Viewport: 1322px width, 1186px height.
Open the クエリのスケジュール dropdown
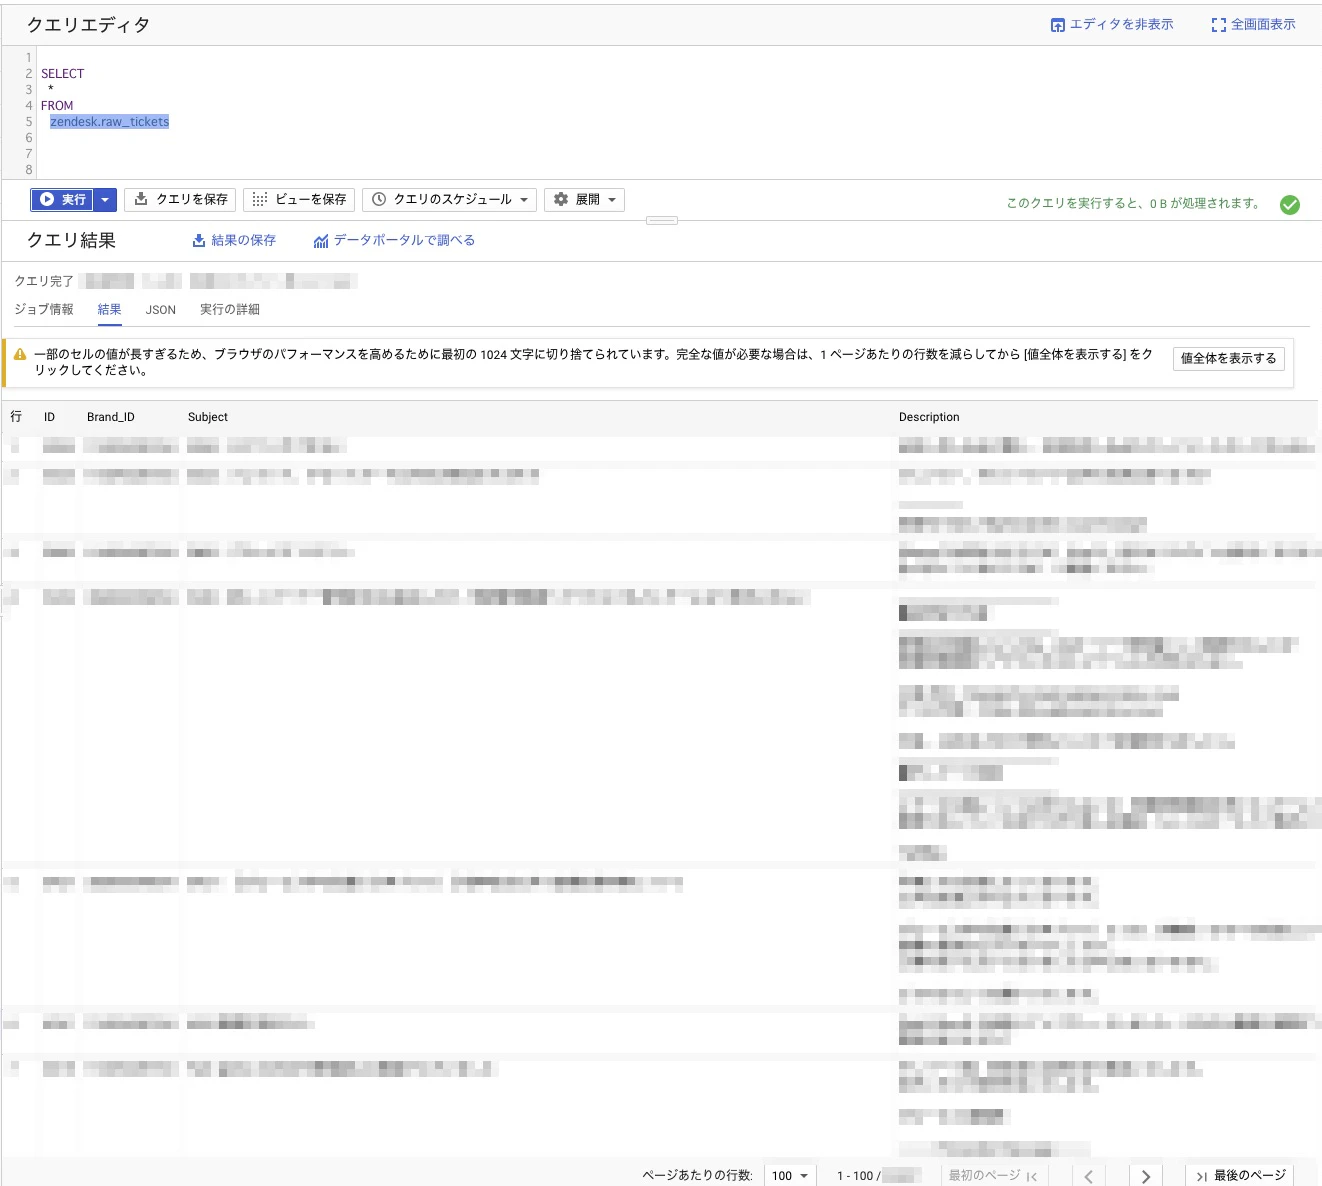(x=450, y=200)
